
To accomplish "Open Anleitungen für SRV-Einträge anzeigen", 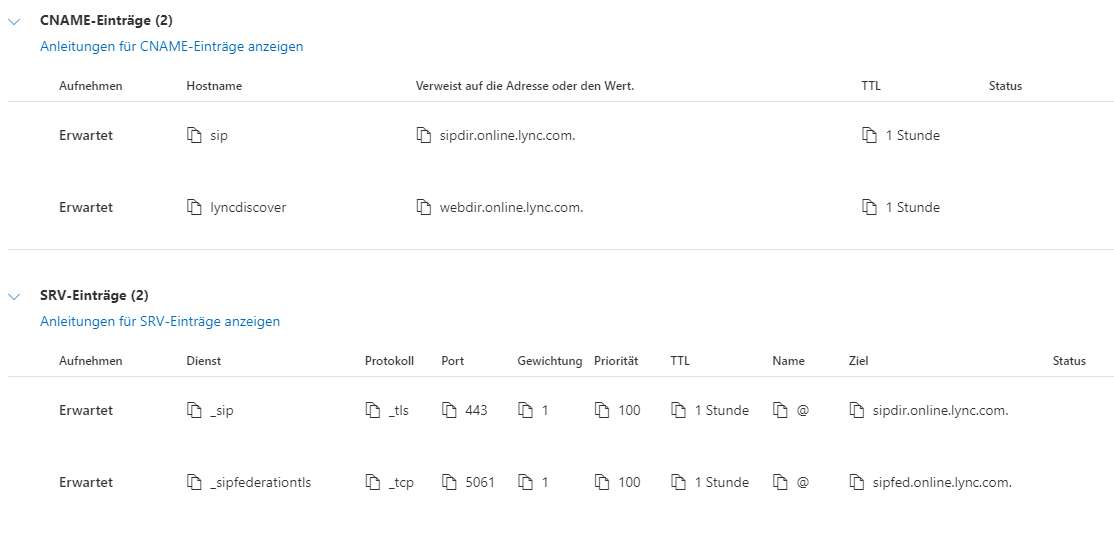I will 160,321.
